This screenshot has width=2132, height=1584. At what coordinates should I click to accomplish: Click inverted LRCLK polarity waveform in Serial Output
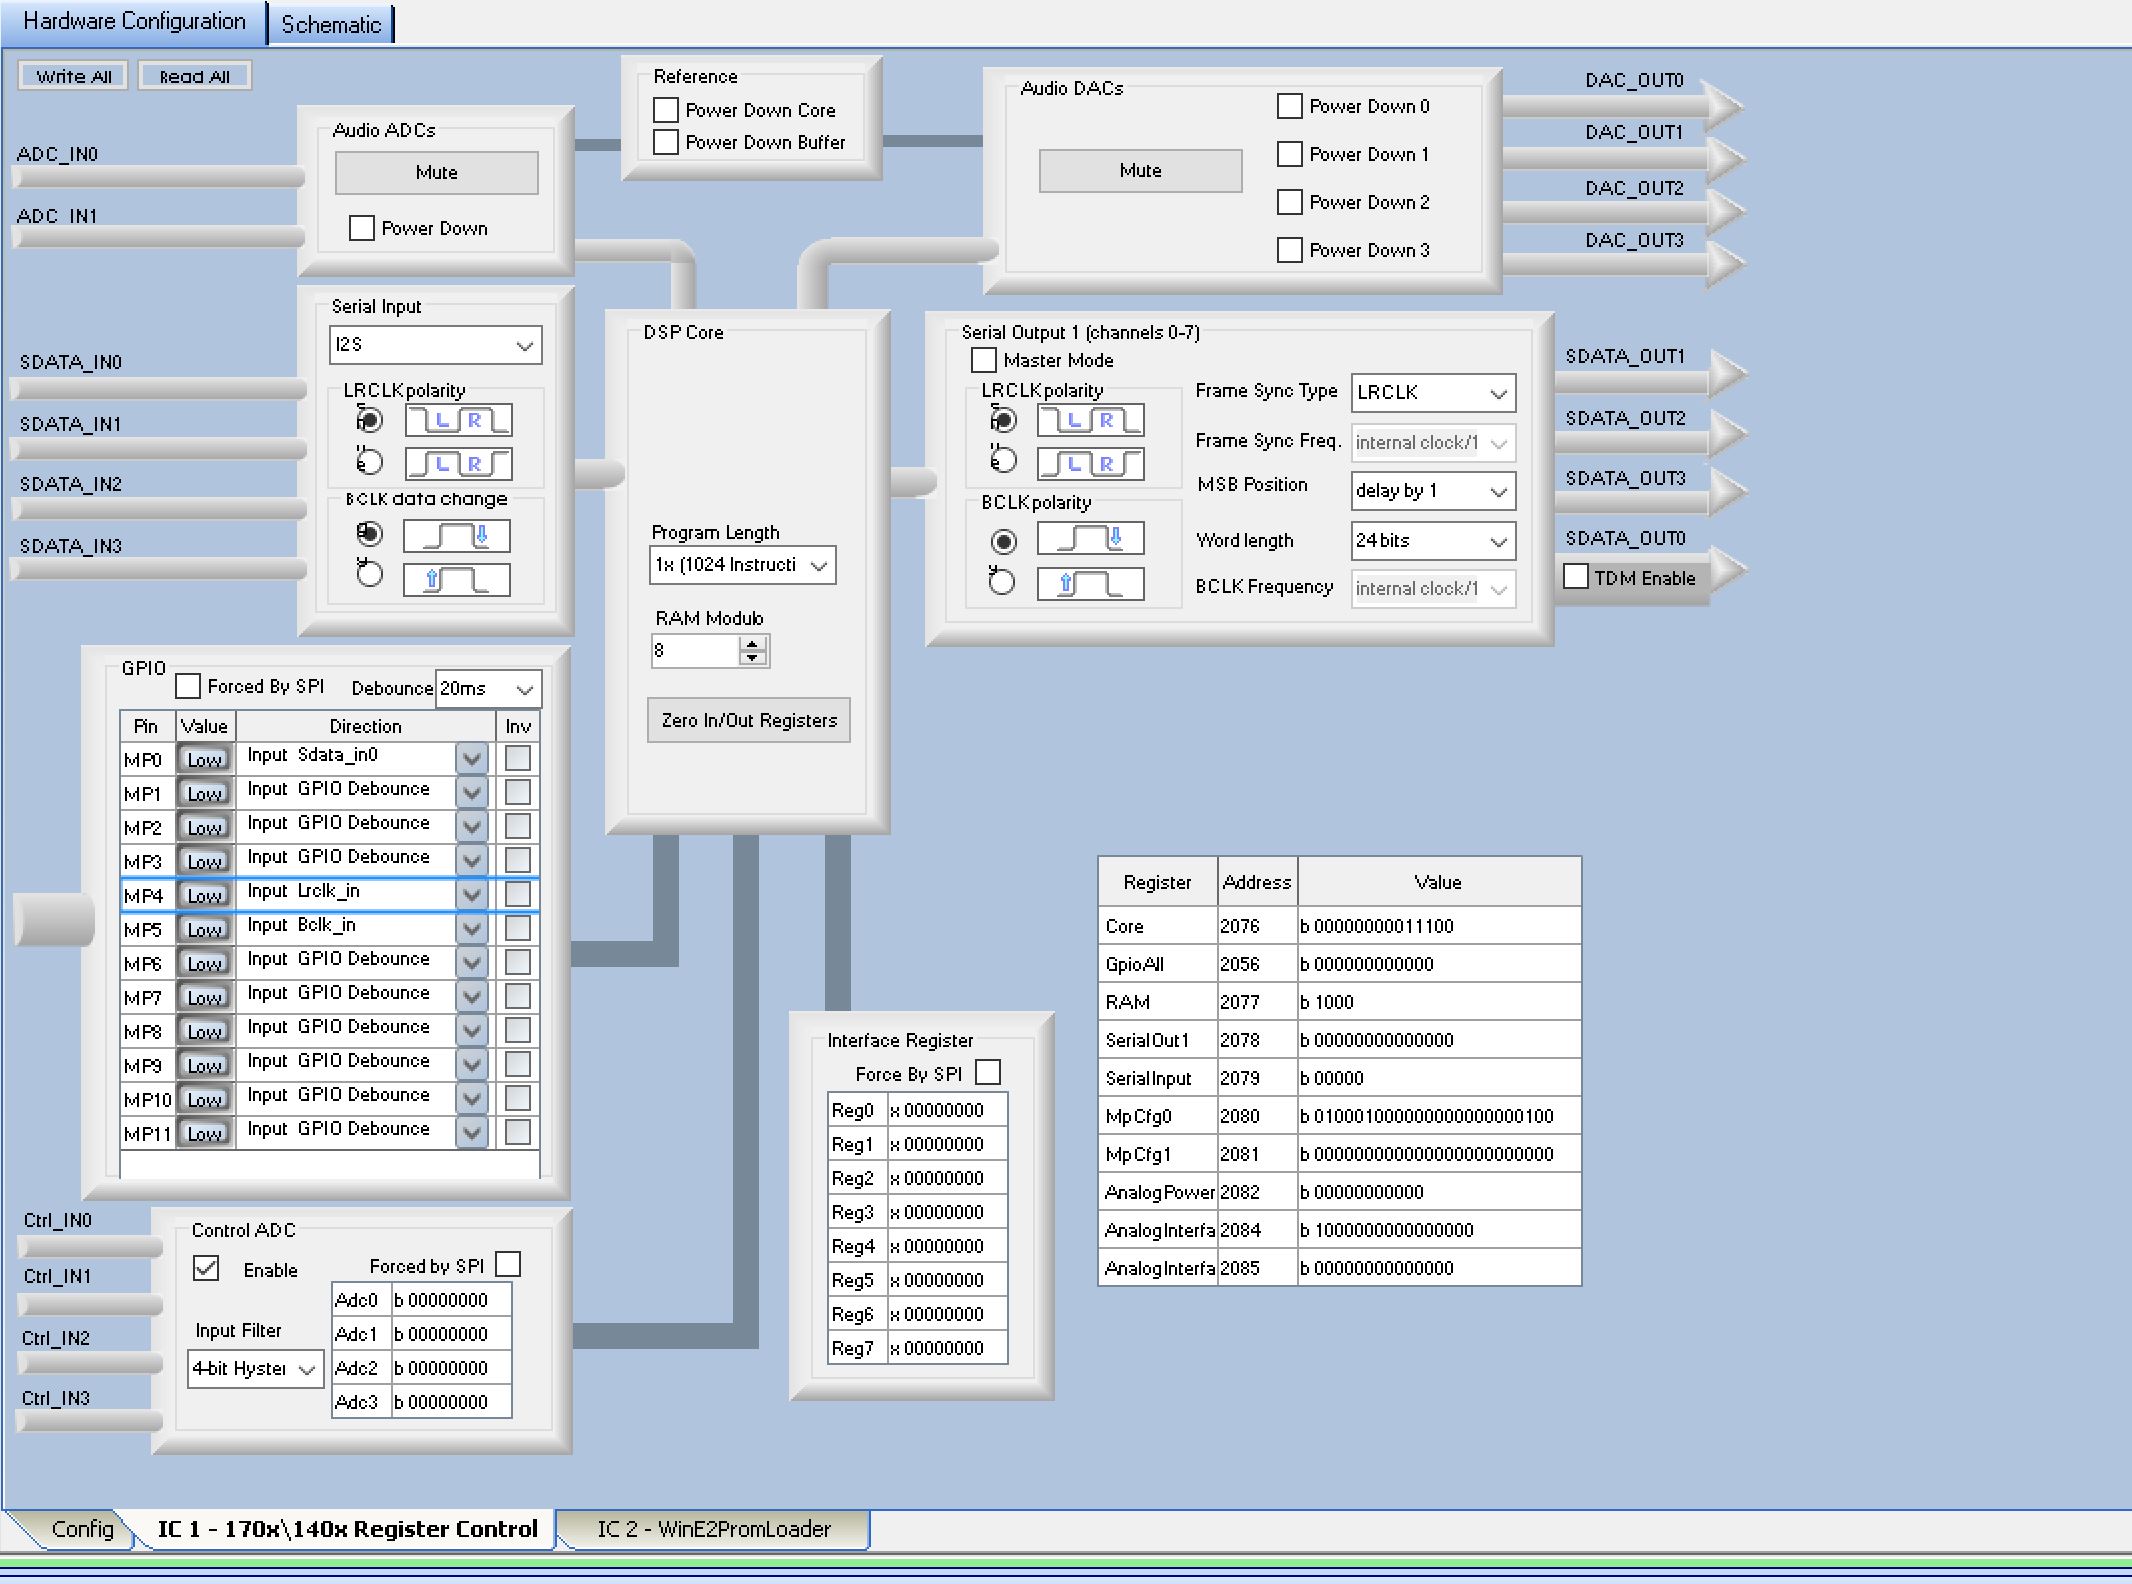coord(1091,463)
